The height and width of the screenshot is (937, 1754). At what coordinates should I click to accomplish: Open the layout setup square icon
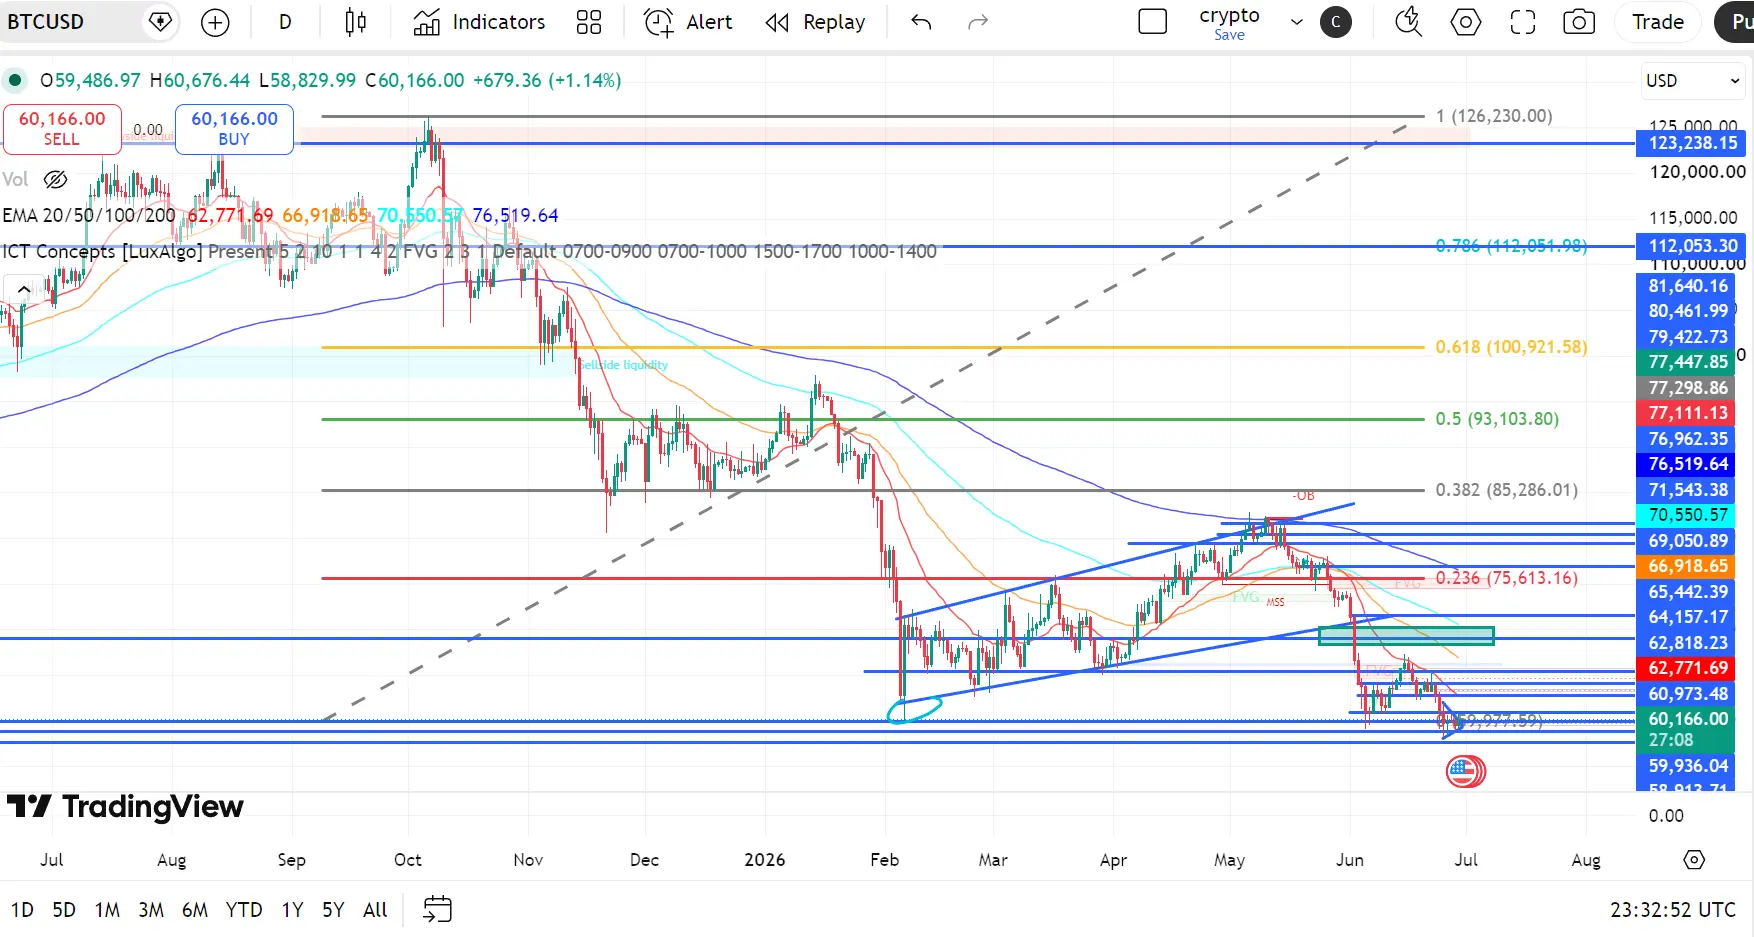[1153, 22]
